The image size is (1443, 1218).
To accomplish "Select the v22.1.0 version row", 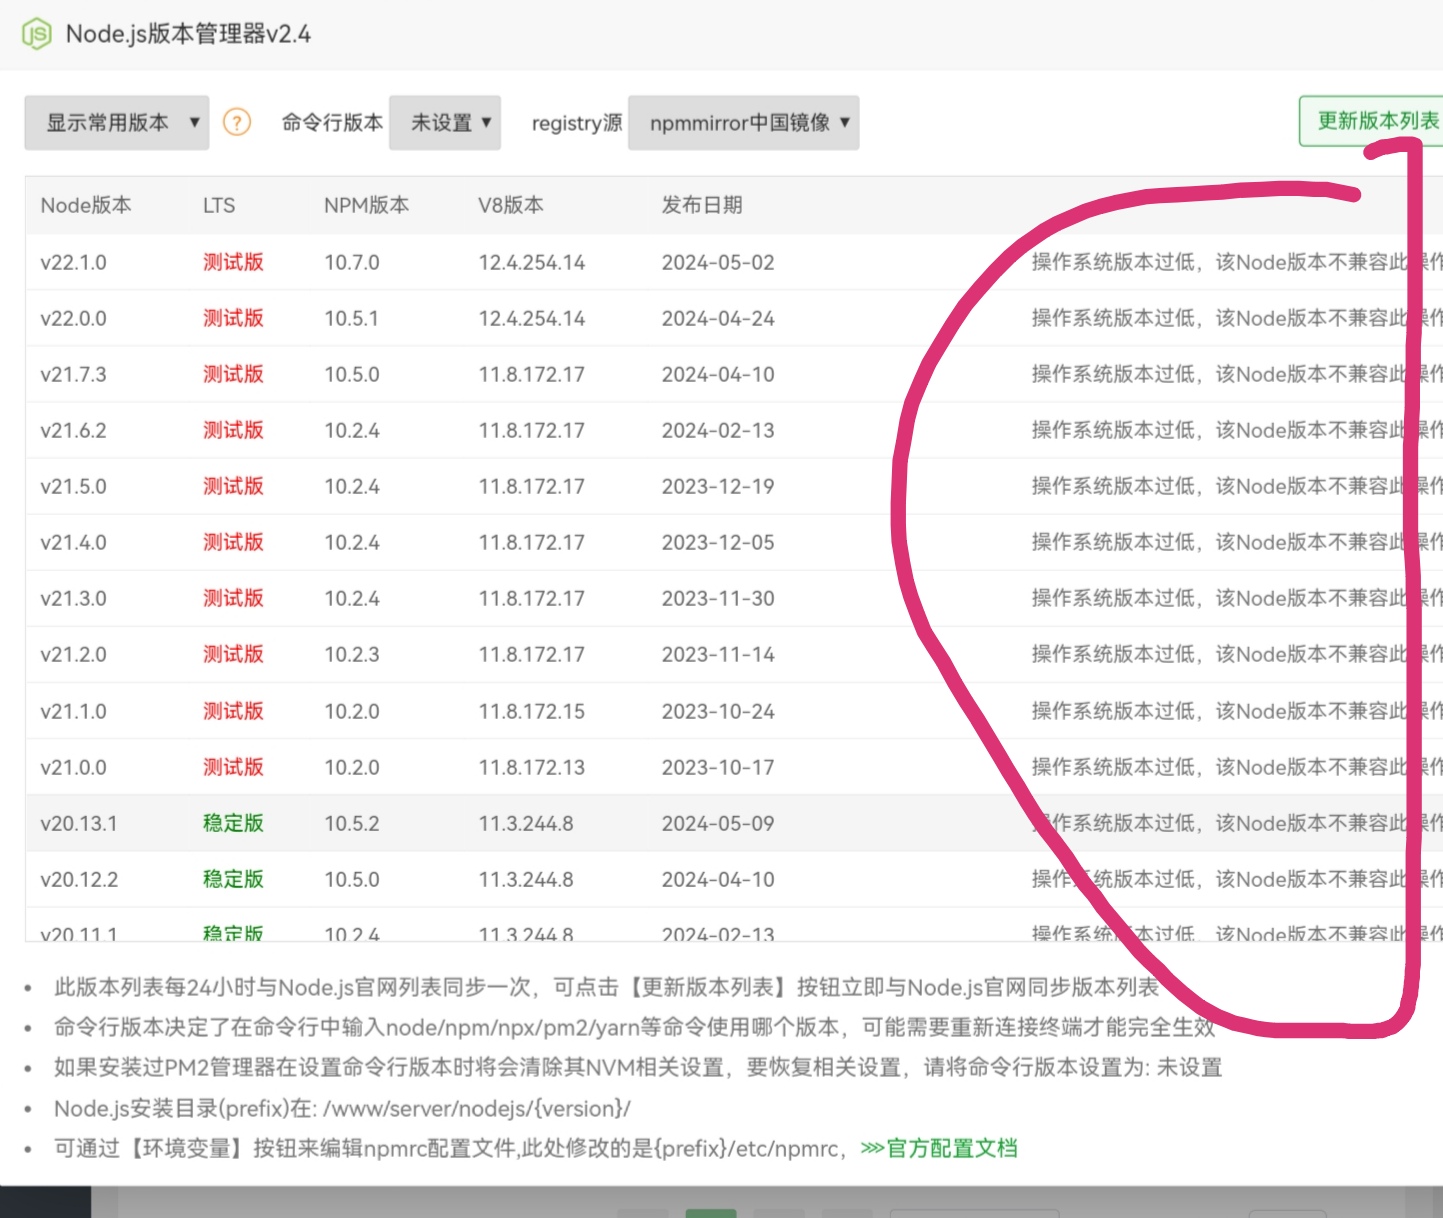I will (734, 262).
